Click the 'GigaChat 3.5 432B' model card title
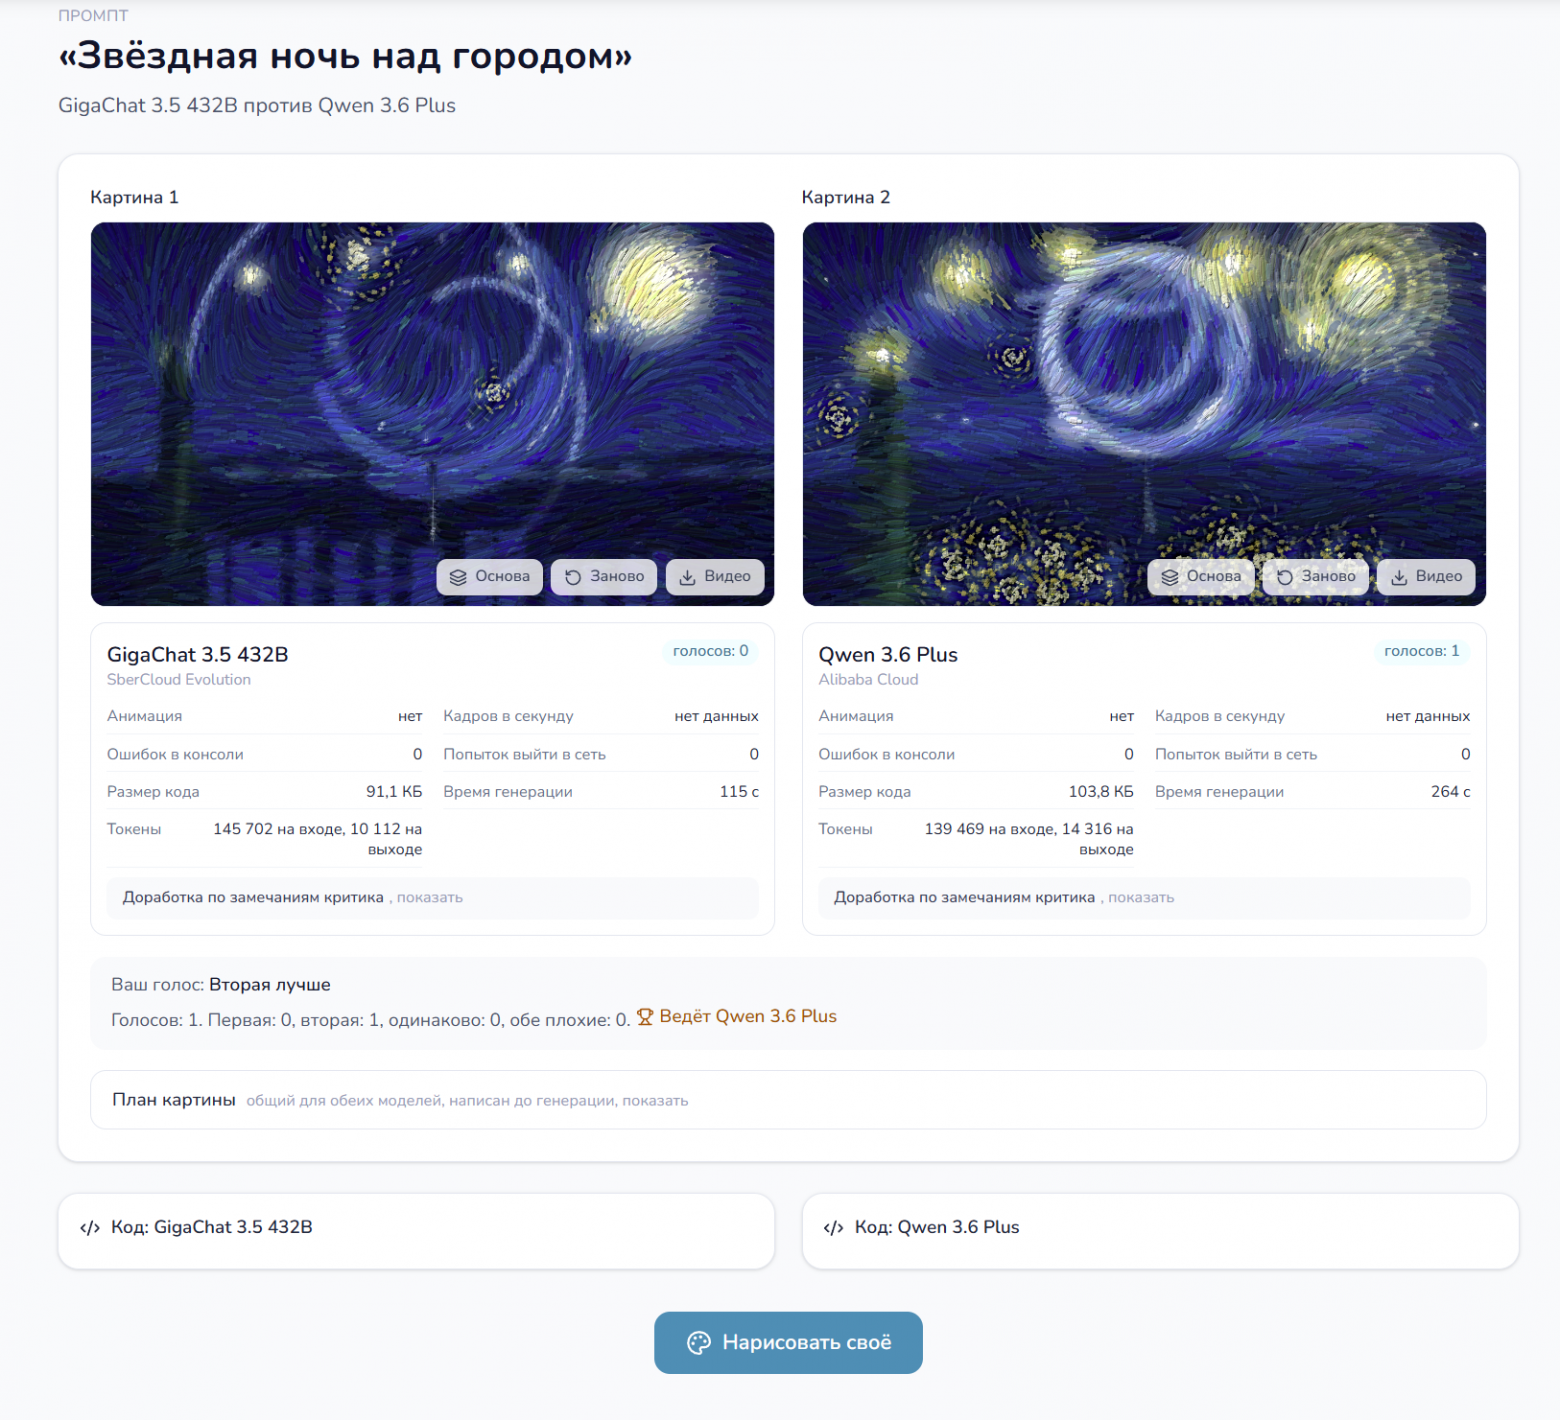1560x1420 pixels. (198, 655)
